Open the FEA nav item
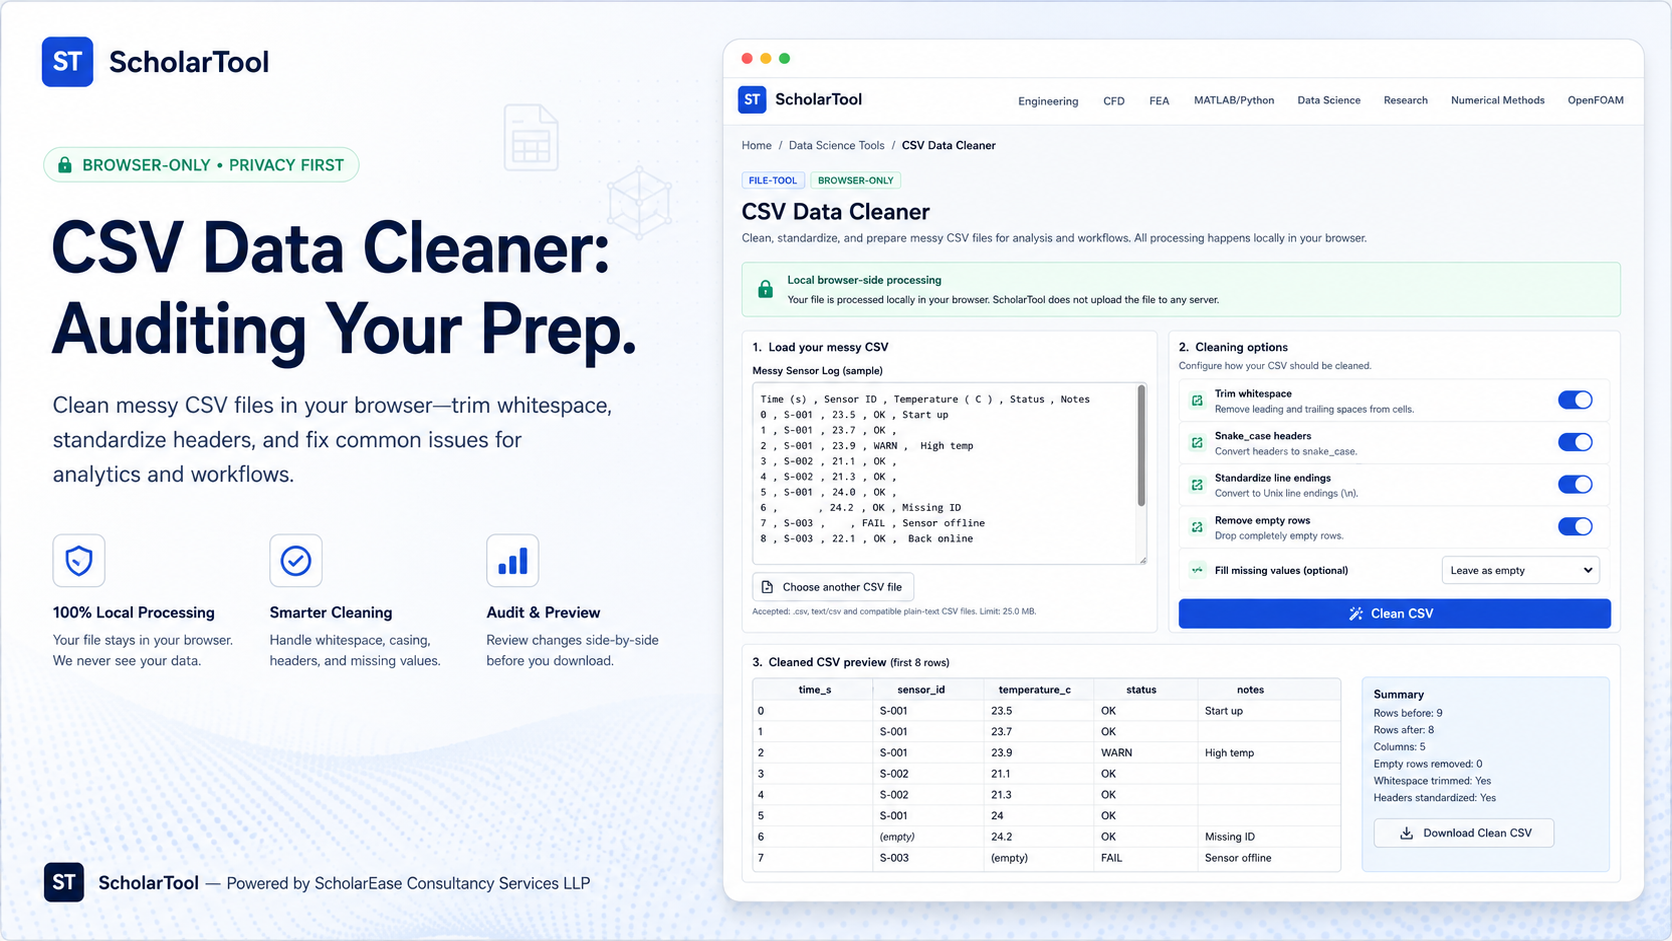 coord(1159,101)
